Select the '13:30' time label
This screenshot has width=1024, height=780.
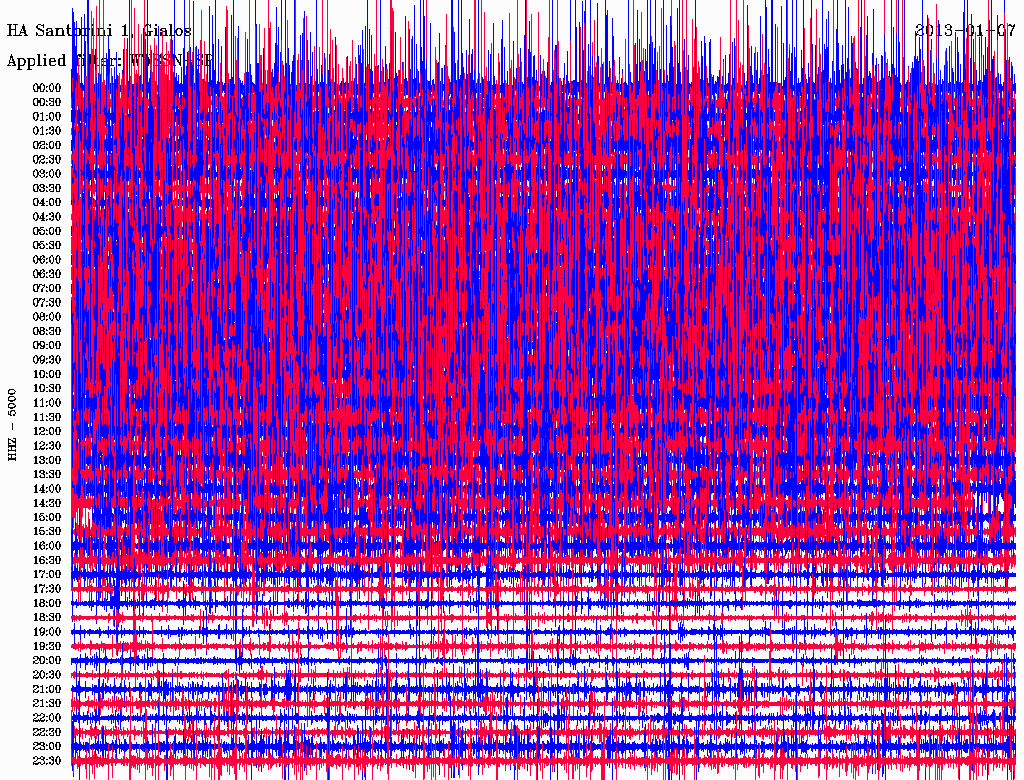(x=47, y=475)
